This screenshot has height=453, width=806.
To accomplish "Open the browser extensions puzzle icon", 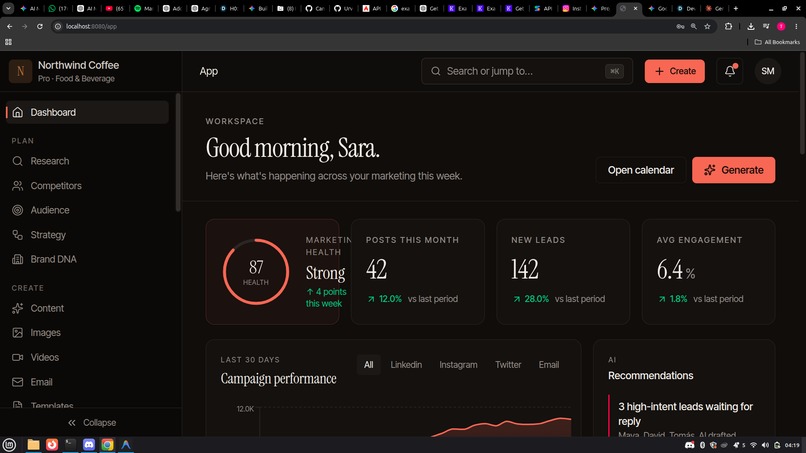I will tap(728, 26).
